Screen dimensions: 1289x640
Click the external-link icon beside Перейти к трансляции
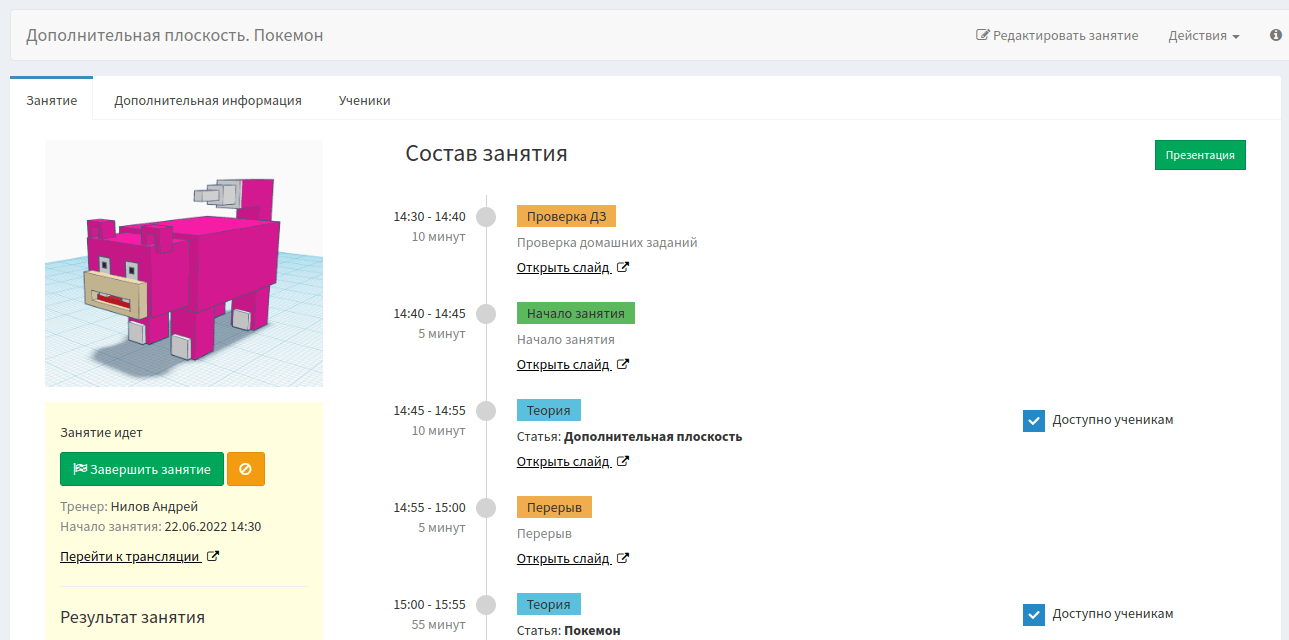tap(212, 557)
